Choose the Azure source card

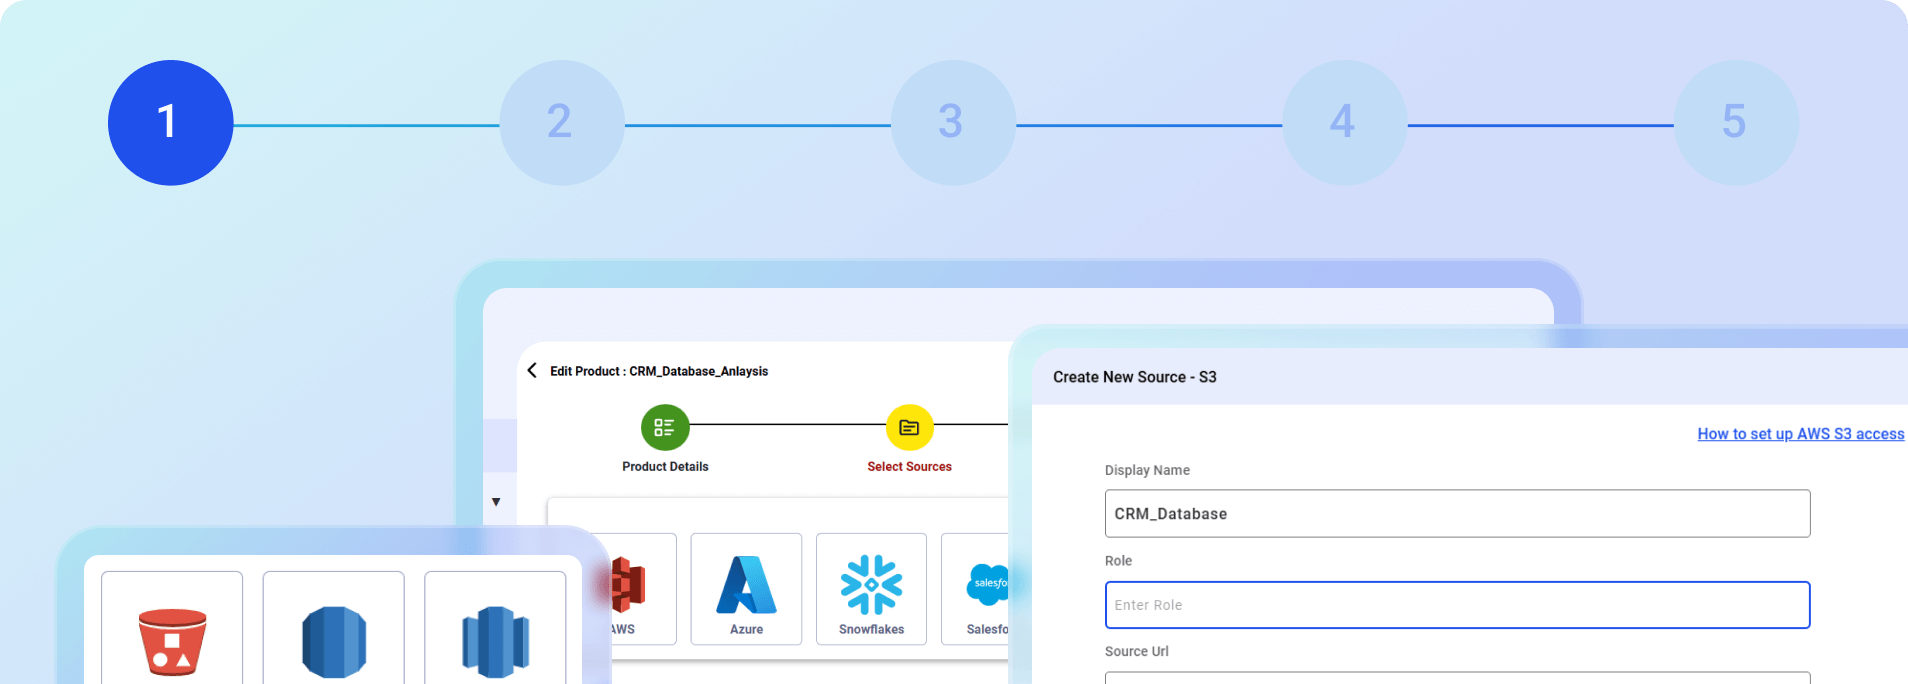coord(746,589)
